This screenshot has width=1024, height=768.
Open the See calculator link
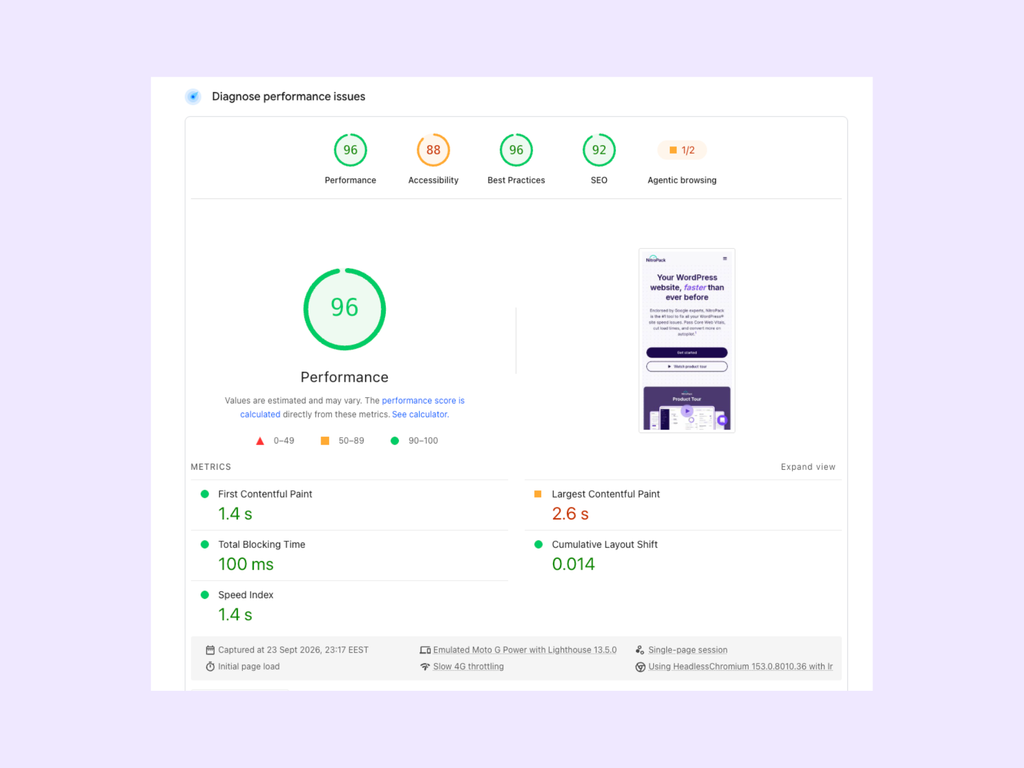click(420, 415)
